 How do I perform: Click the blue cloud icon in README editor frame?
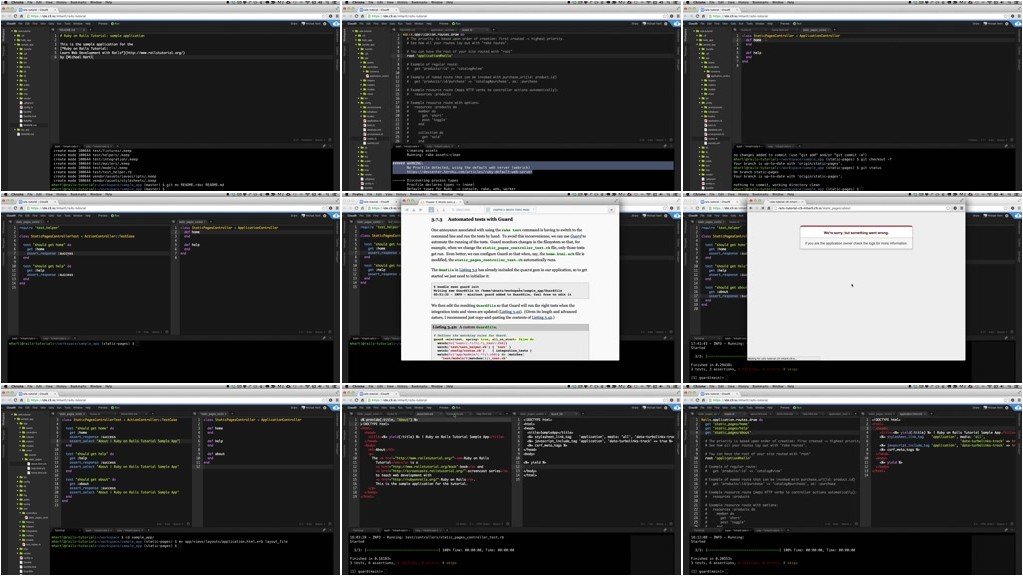pos(335,23)
